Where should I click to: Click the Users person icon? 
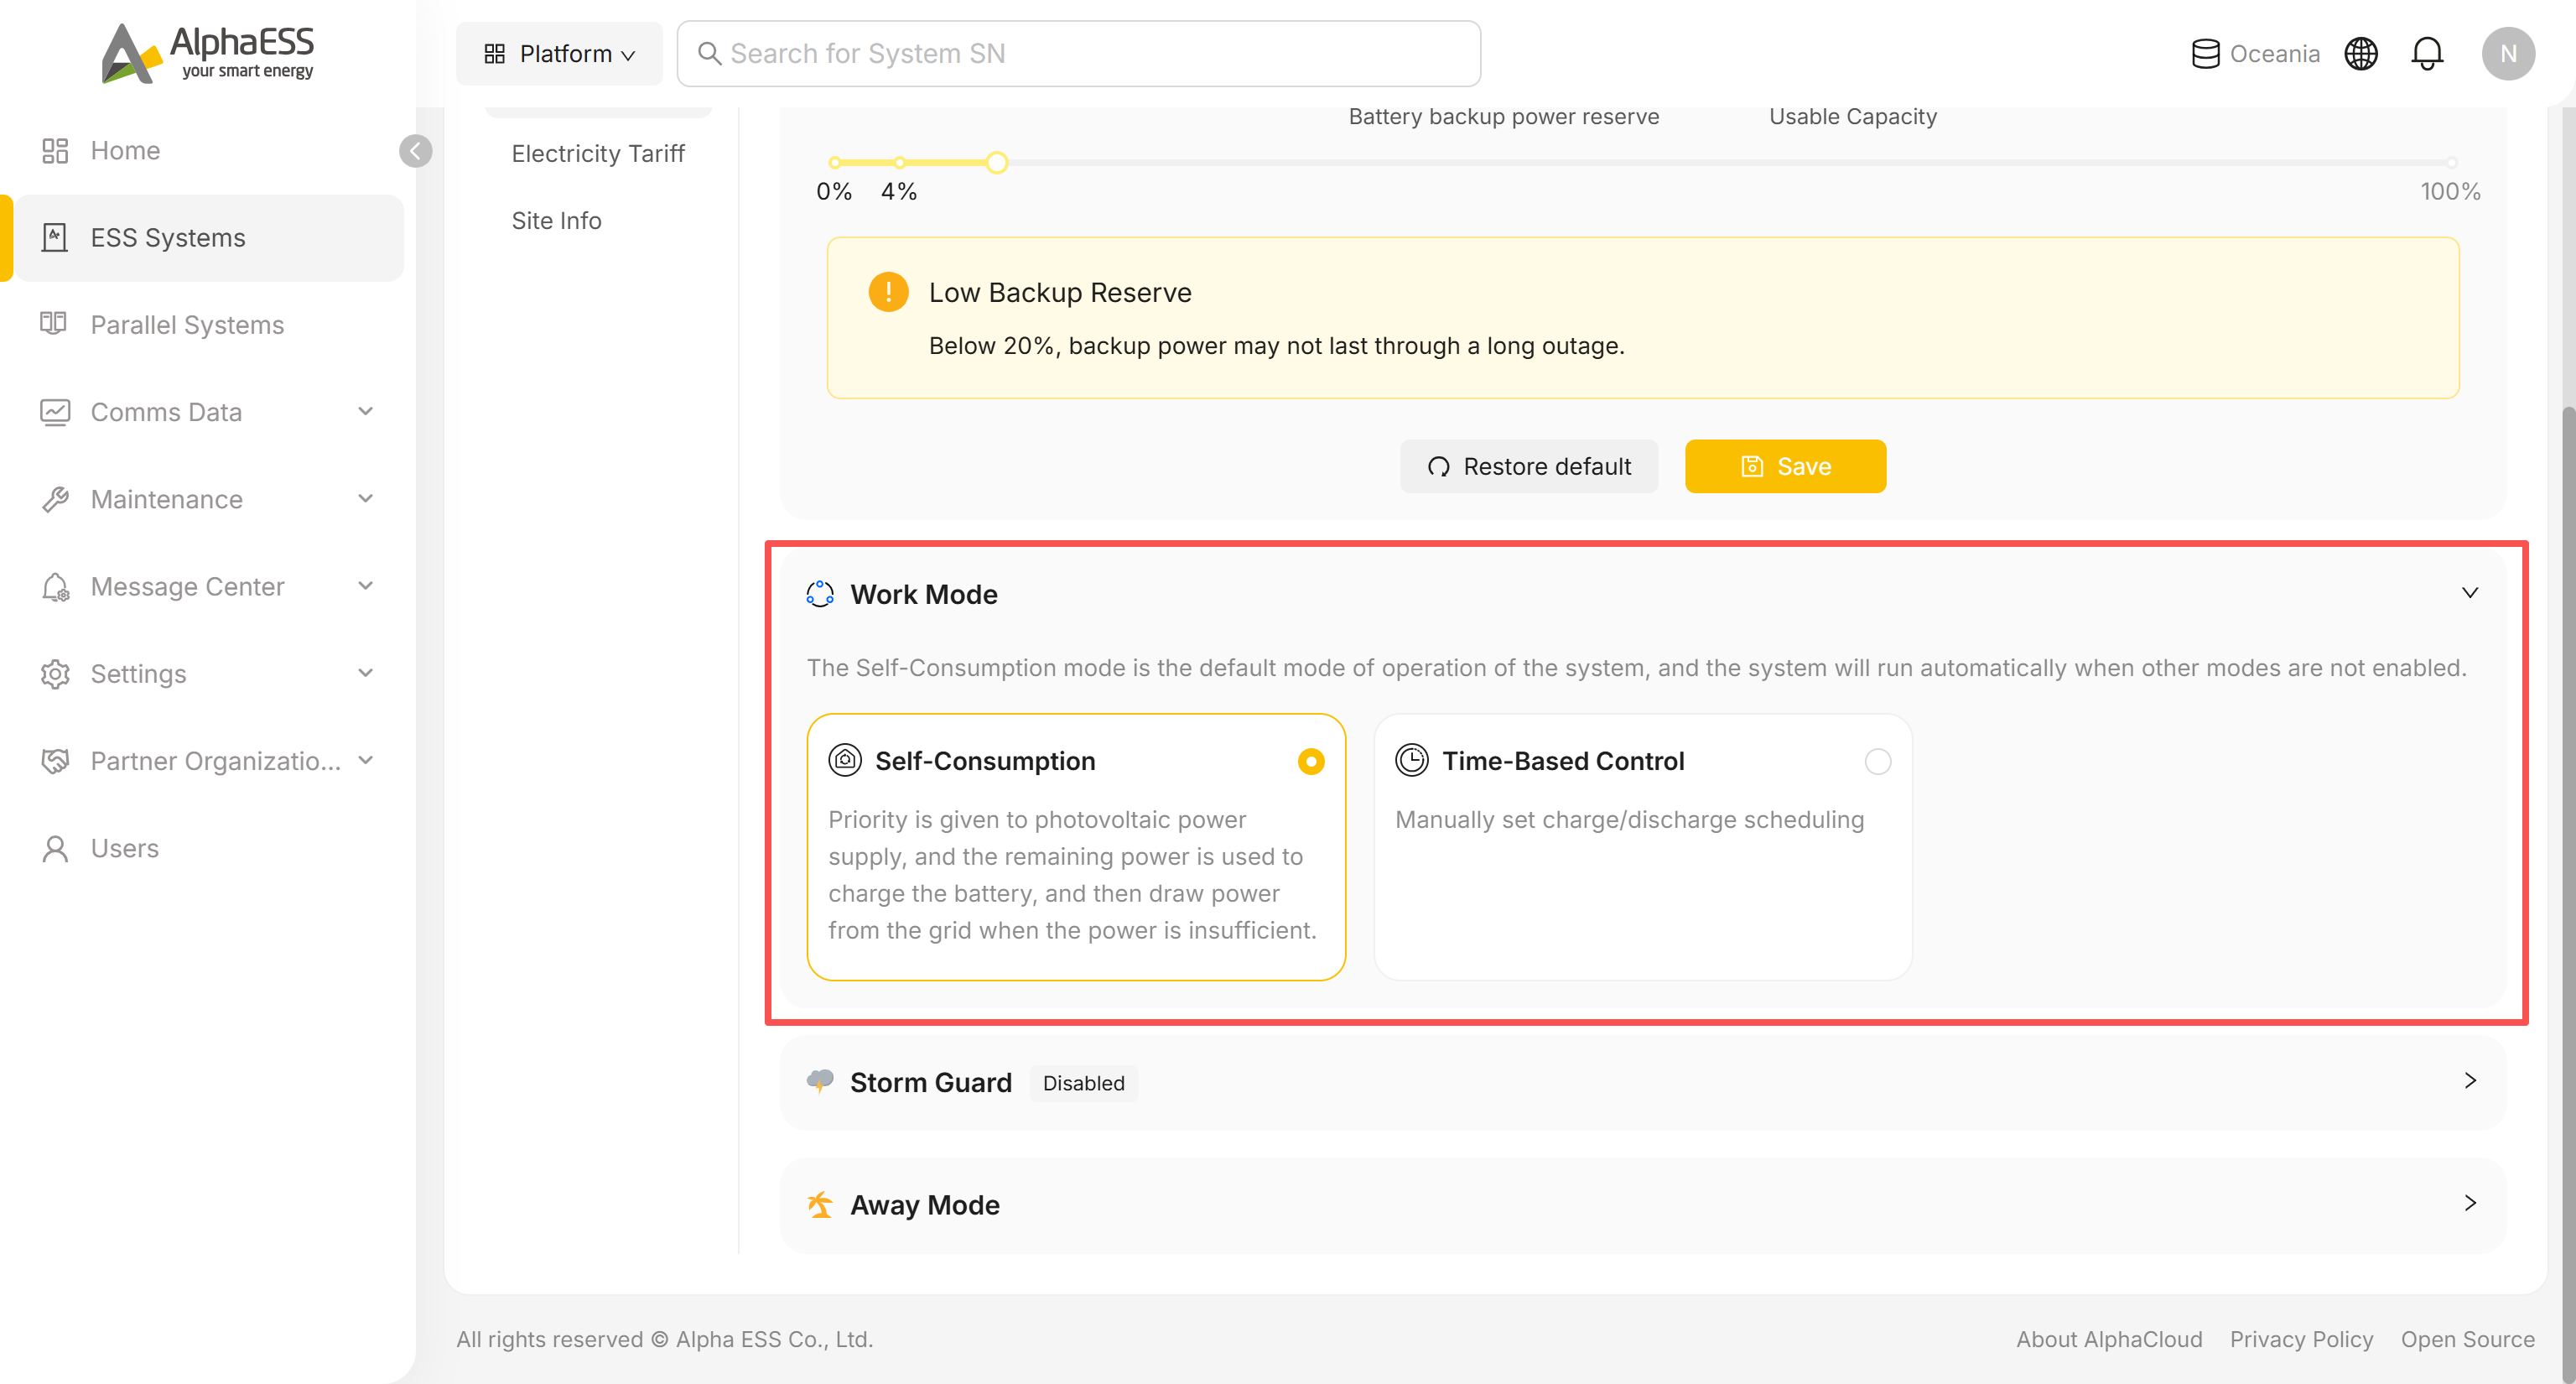pos(55,849)
